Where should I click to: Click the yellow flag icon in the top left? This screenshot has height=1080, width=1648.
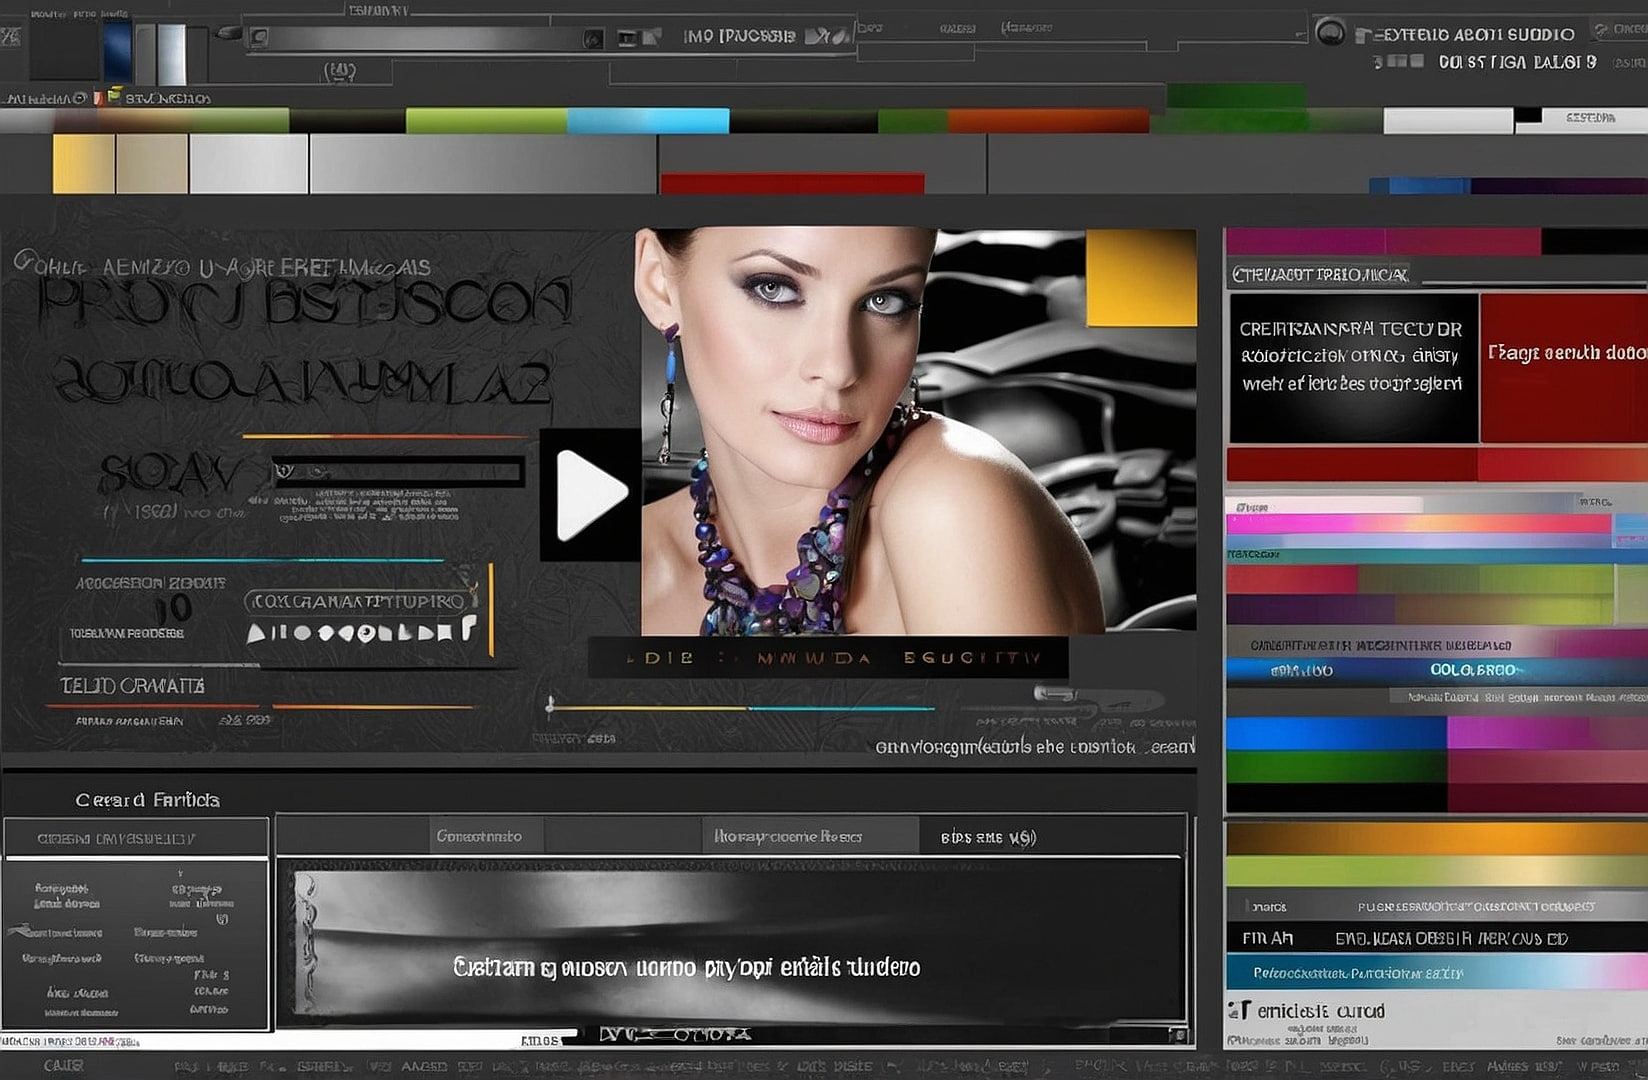coord(114,95)
